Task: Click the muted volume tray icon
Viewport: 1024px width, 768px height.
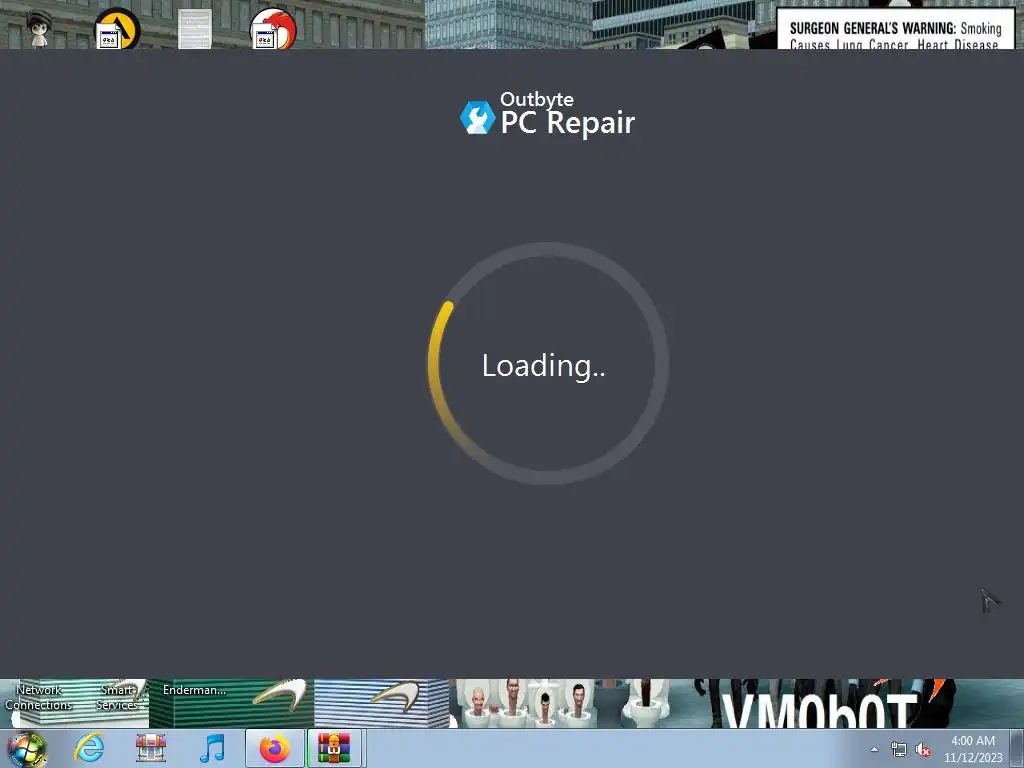Action: tap(923, 750)
